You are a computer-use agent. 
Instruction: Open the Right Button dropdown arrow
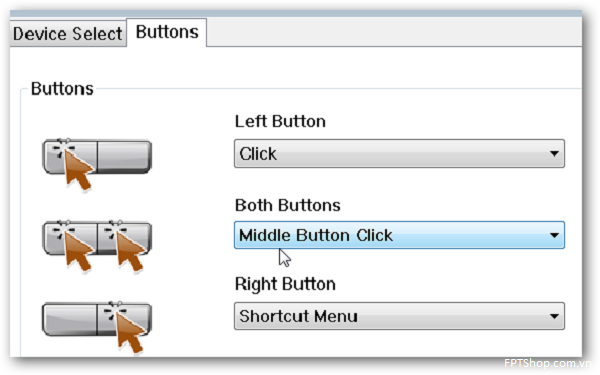click(554, 316)
